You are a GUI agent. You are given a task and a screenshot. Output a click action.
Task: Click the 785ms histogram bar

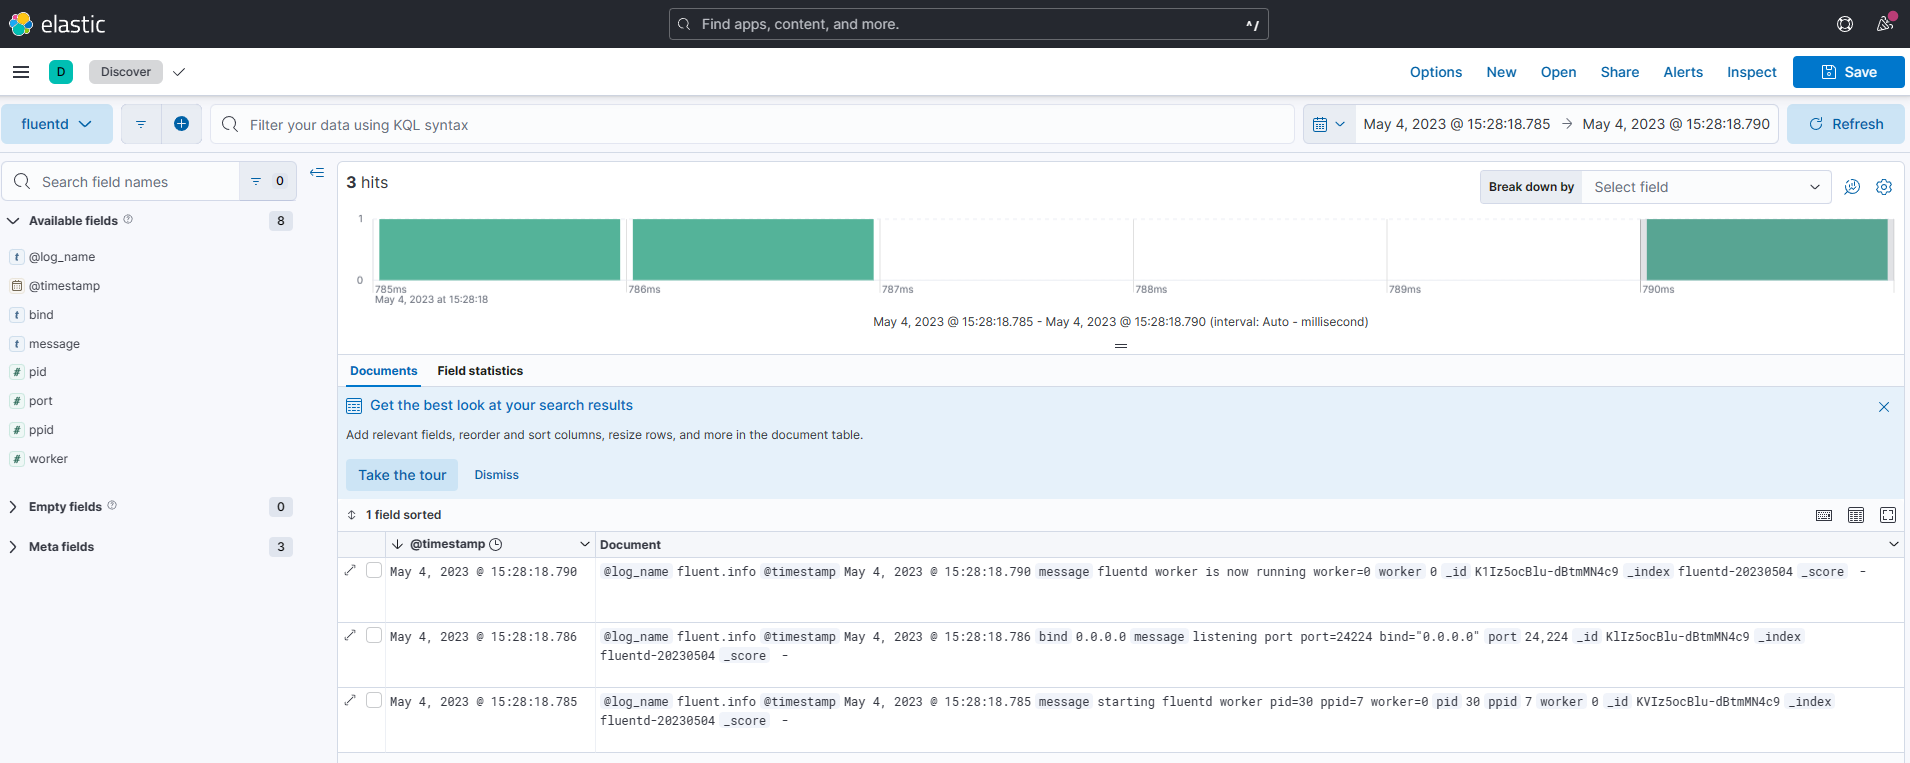tap(499, 249)
